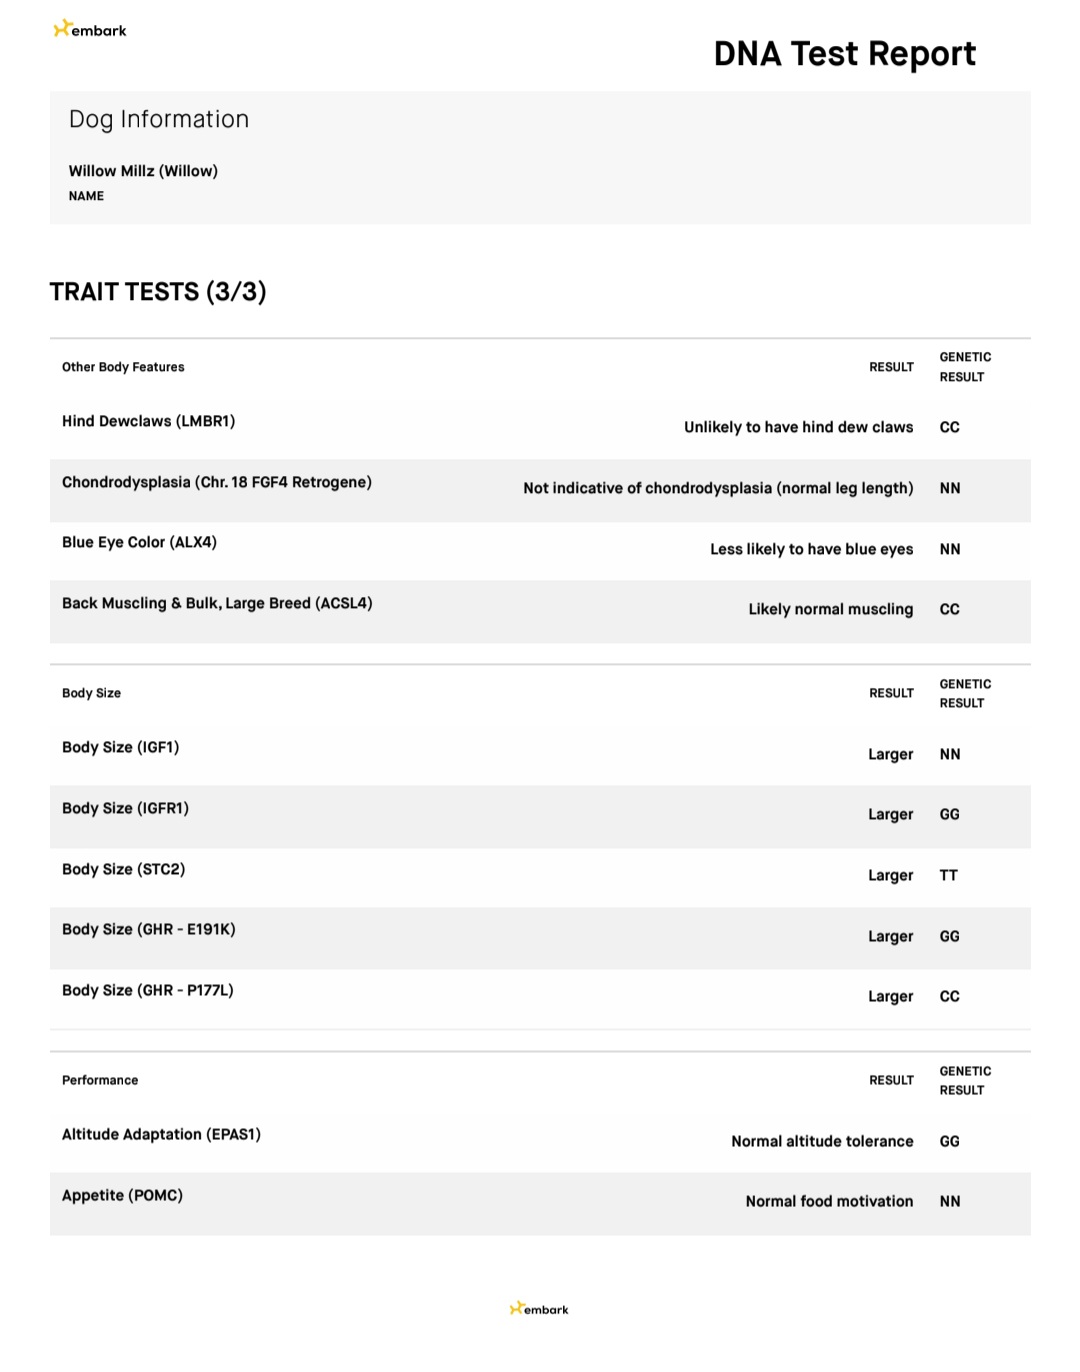Click the Appetite (POMC) trait label

click(122, 1195)
